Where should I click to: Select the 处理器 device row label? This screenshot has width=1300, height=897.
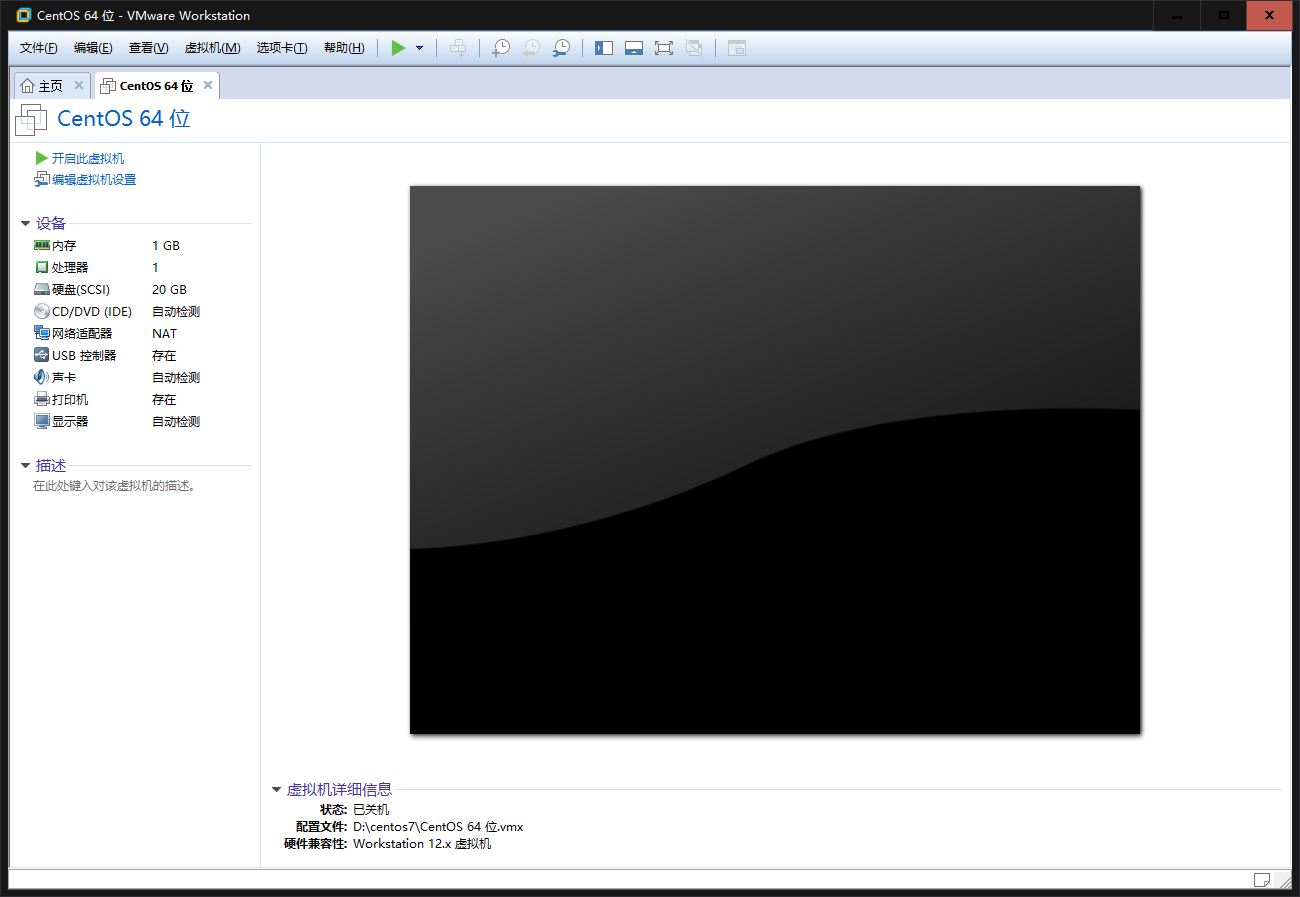(x=70, y=267)
